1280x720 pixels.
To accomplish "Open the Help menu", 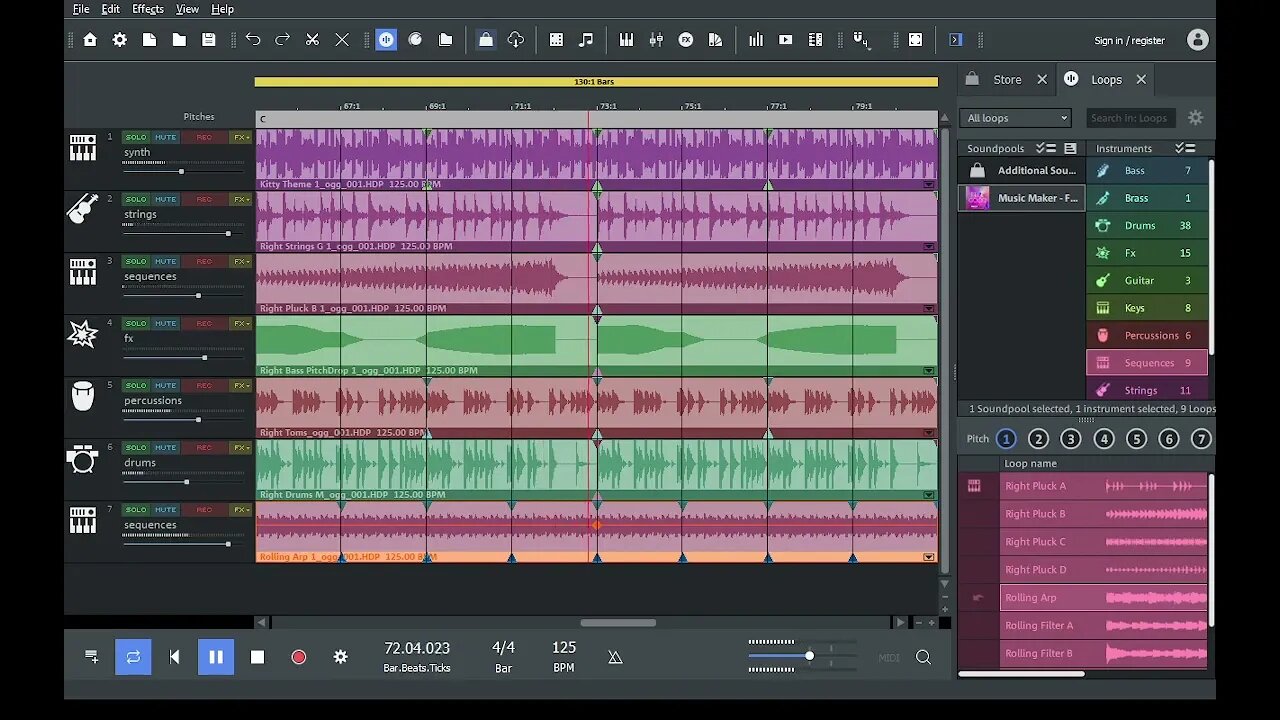I will coord(222,9).
